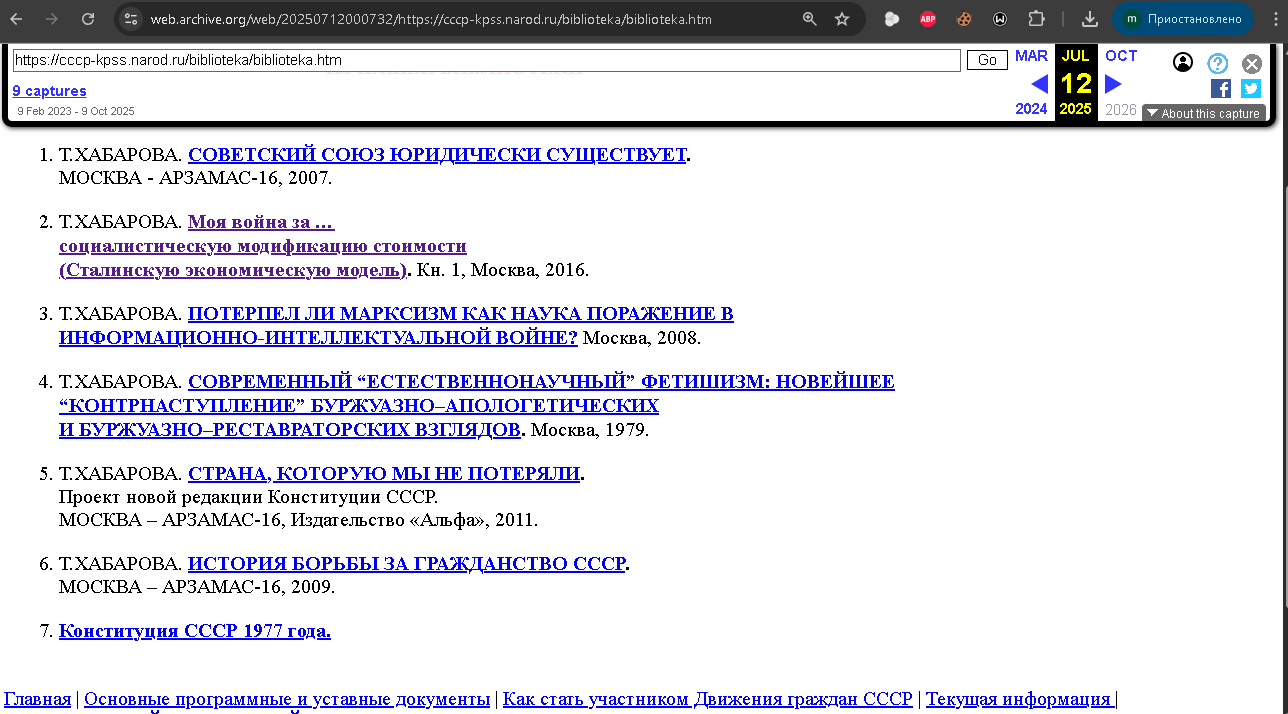Open the AdBlock Plus extension icon
Screen dimensions: 1288x714
(x=928, y=19)
